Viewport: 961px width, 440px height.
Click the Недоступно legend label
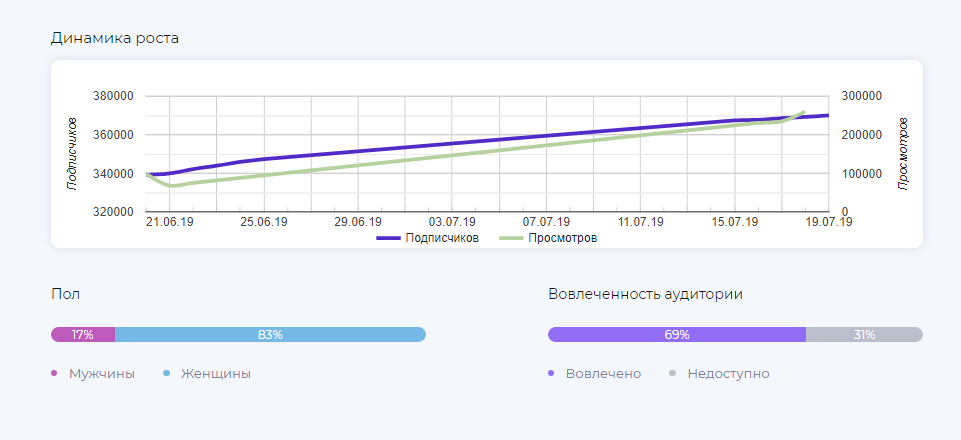point(729,374)
